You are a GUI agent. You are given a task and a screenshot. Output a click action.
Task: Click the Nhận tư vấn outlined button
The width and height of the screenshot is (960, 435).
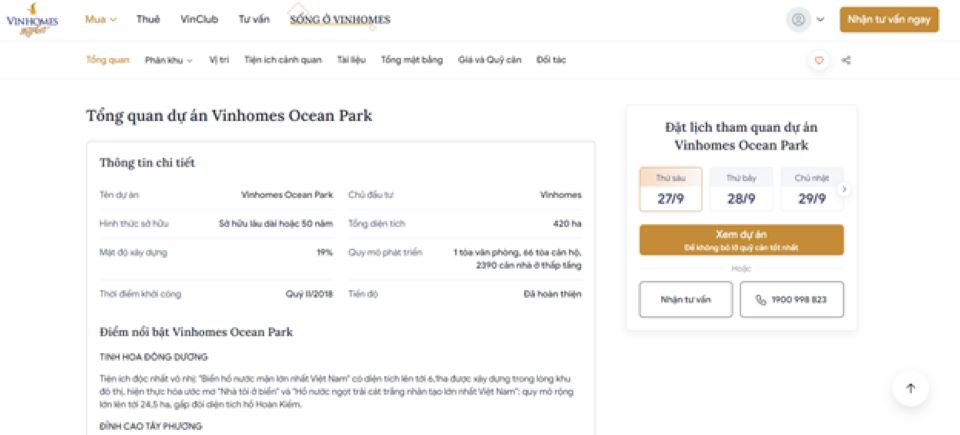click(685, 299)
